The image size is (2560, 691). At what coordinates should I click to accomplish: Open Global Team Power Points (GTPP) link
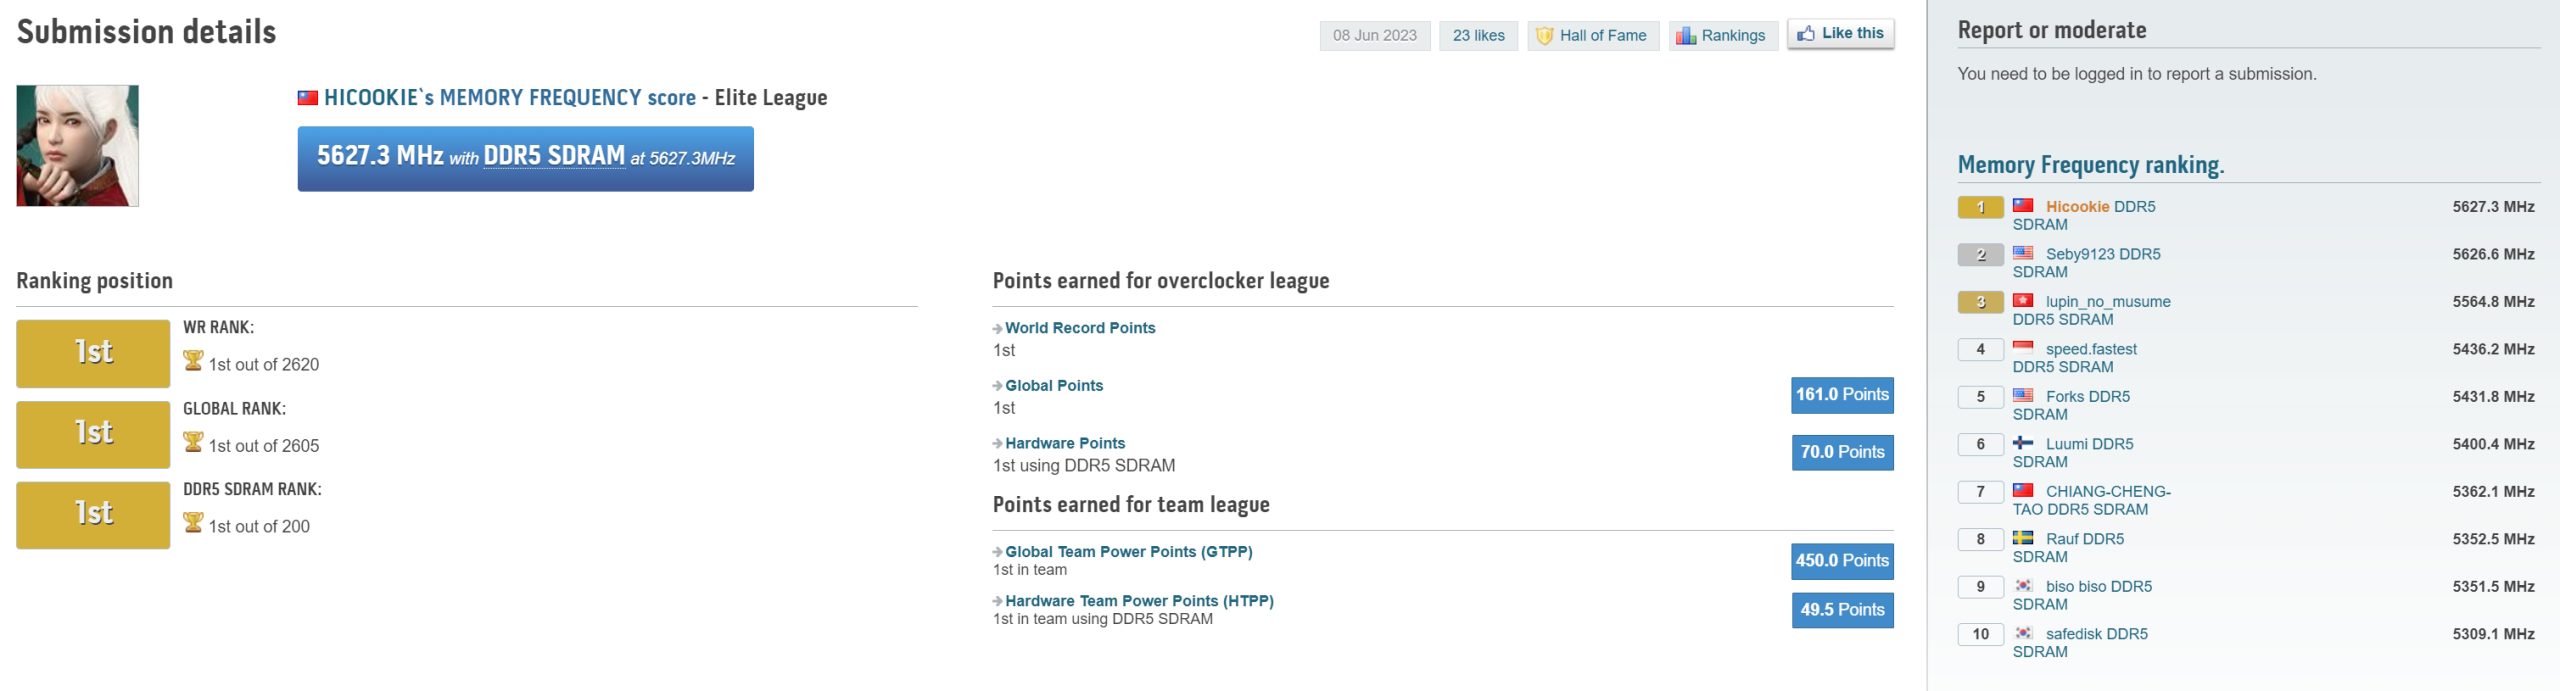coord(1128,552)
